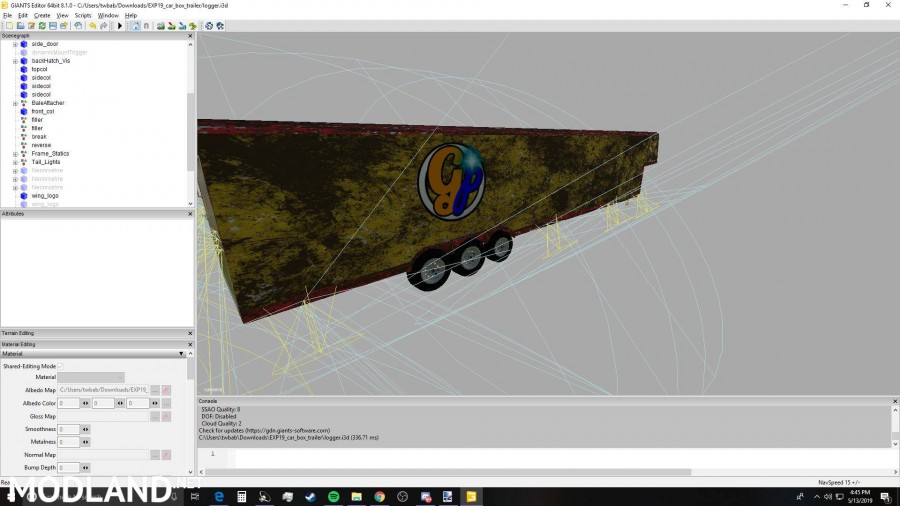Open Spotify from the taskbar

click(x=333, y=497)
